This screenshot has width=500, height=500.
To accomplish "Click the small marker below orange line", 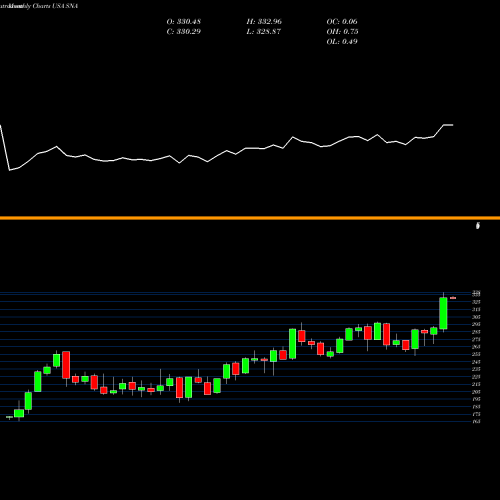I will pyautogui.click(x=478, y=226).
